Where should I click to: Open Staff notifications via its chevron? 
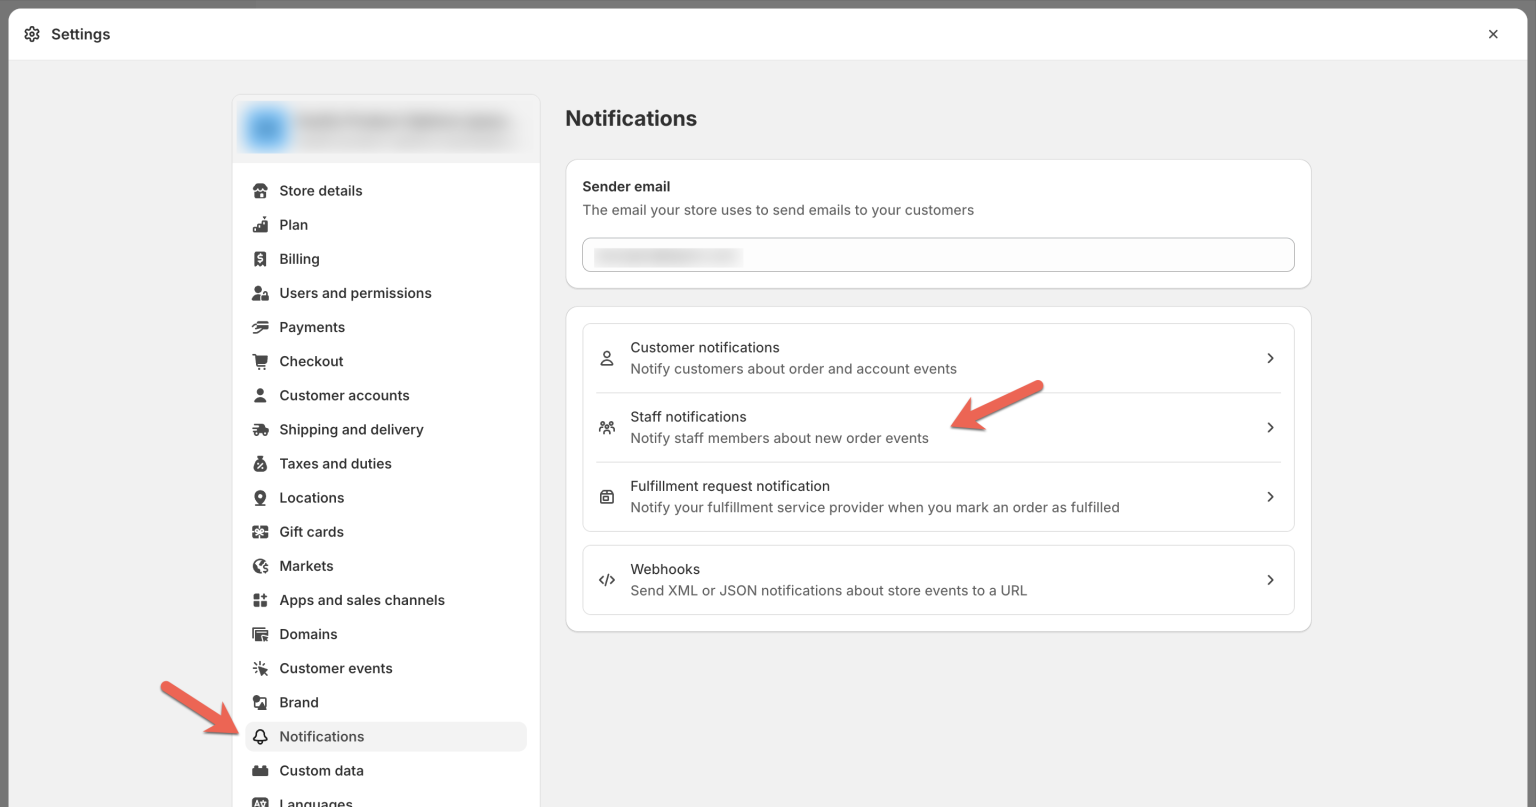[x=1270, y=427]
